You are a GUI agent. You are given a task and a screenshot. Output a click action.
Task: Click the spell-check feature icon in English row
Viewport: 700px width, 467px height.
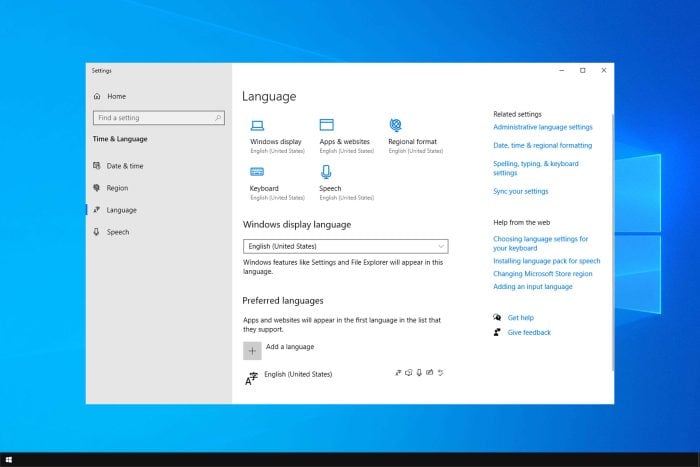[441, 372]
